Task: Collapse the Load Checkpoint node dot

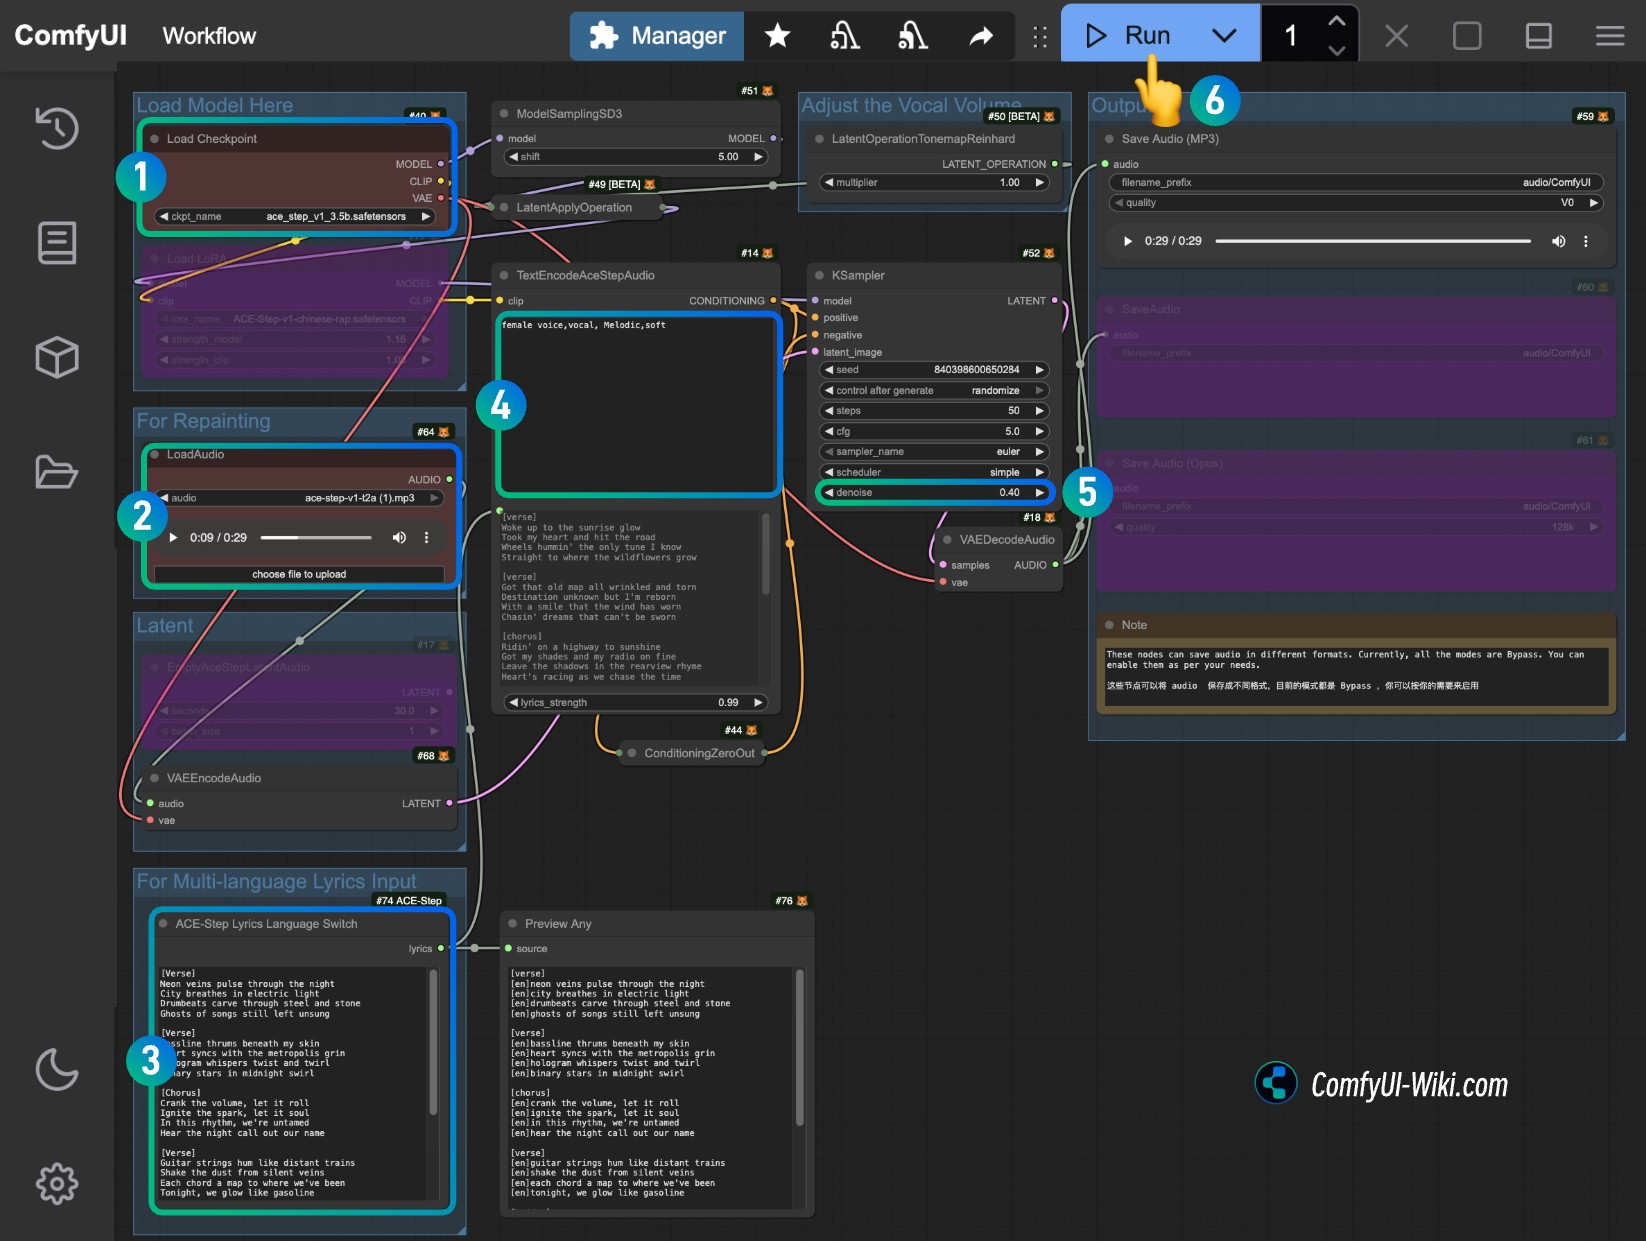Action: 154,139
